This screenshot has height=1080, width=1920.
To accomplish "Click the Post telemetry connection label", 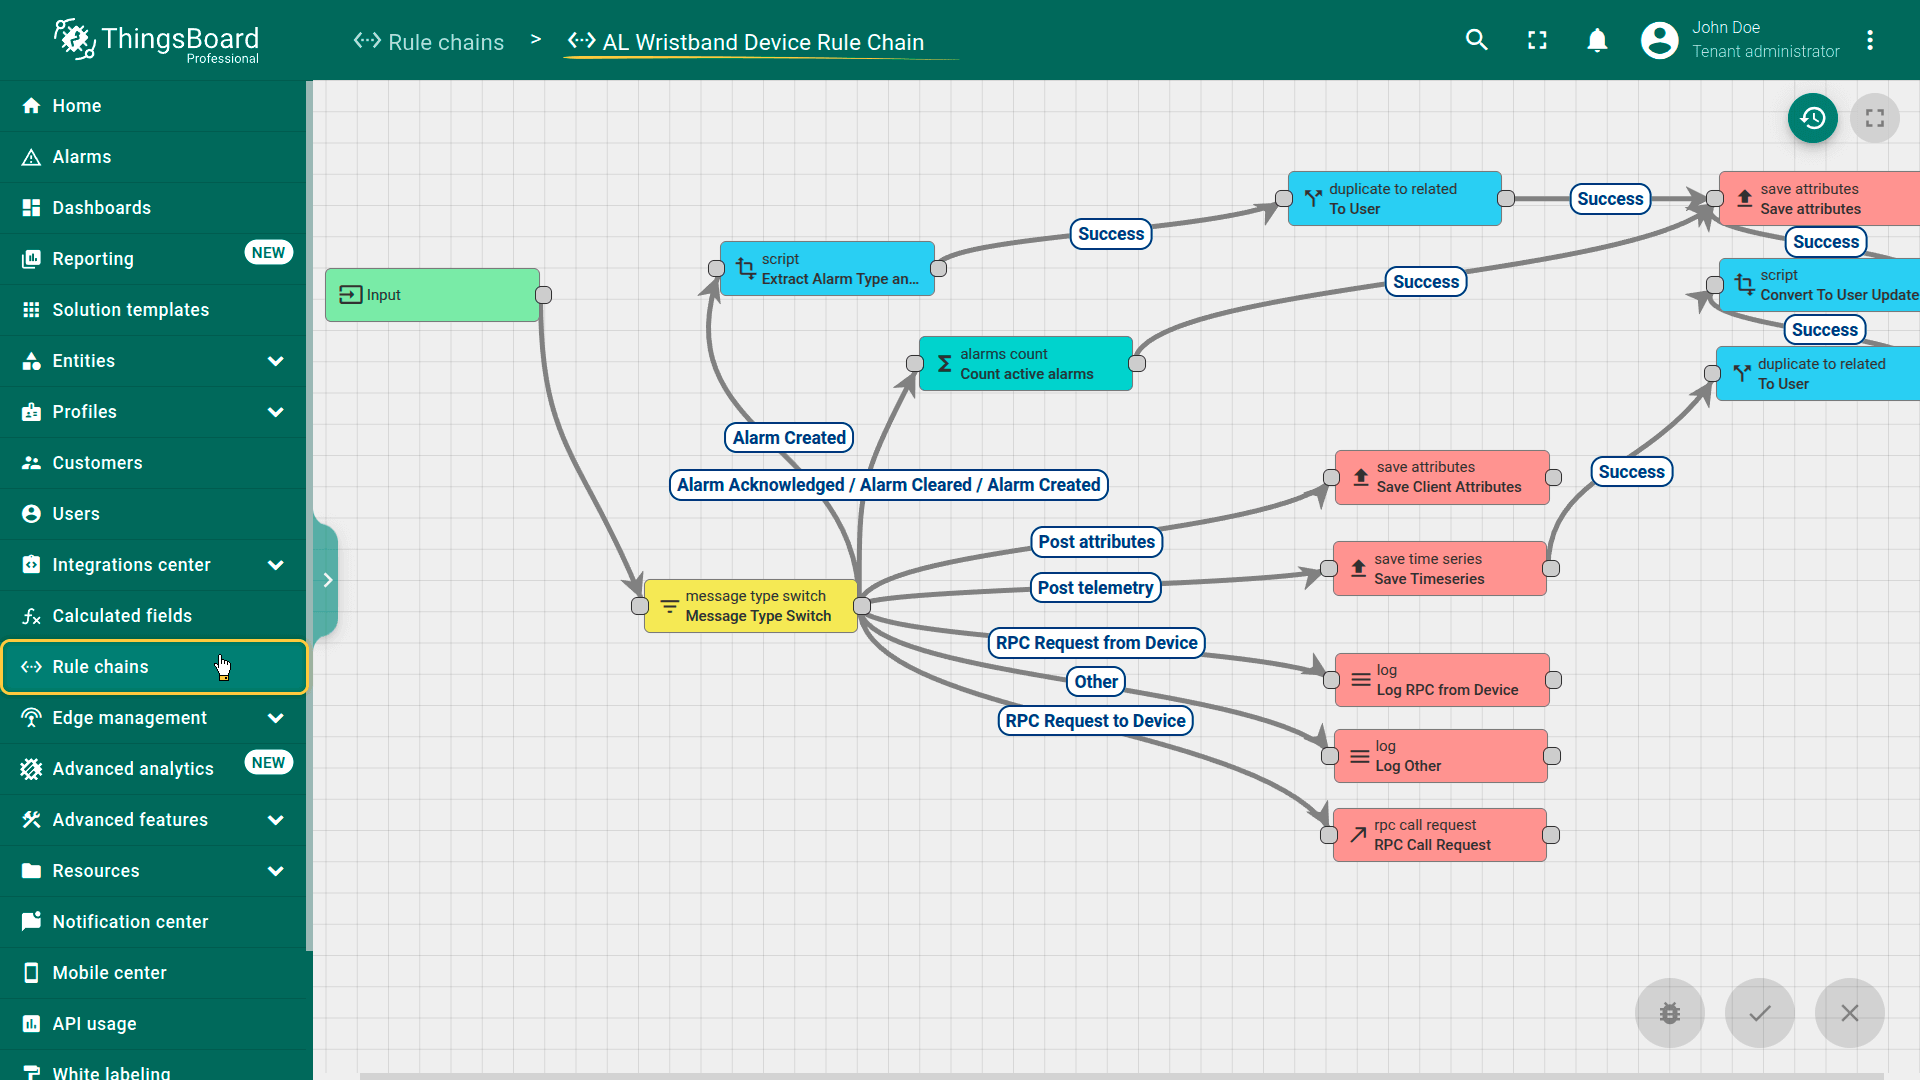I will [x=1095, y=588].
